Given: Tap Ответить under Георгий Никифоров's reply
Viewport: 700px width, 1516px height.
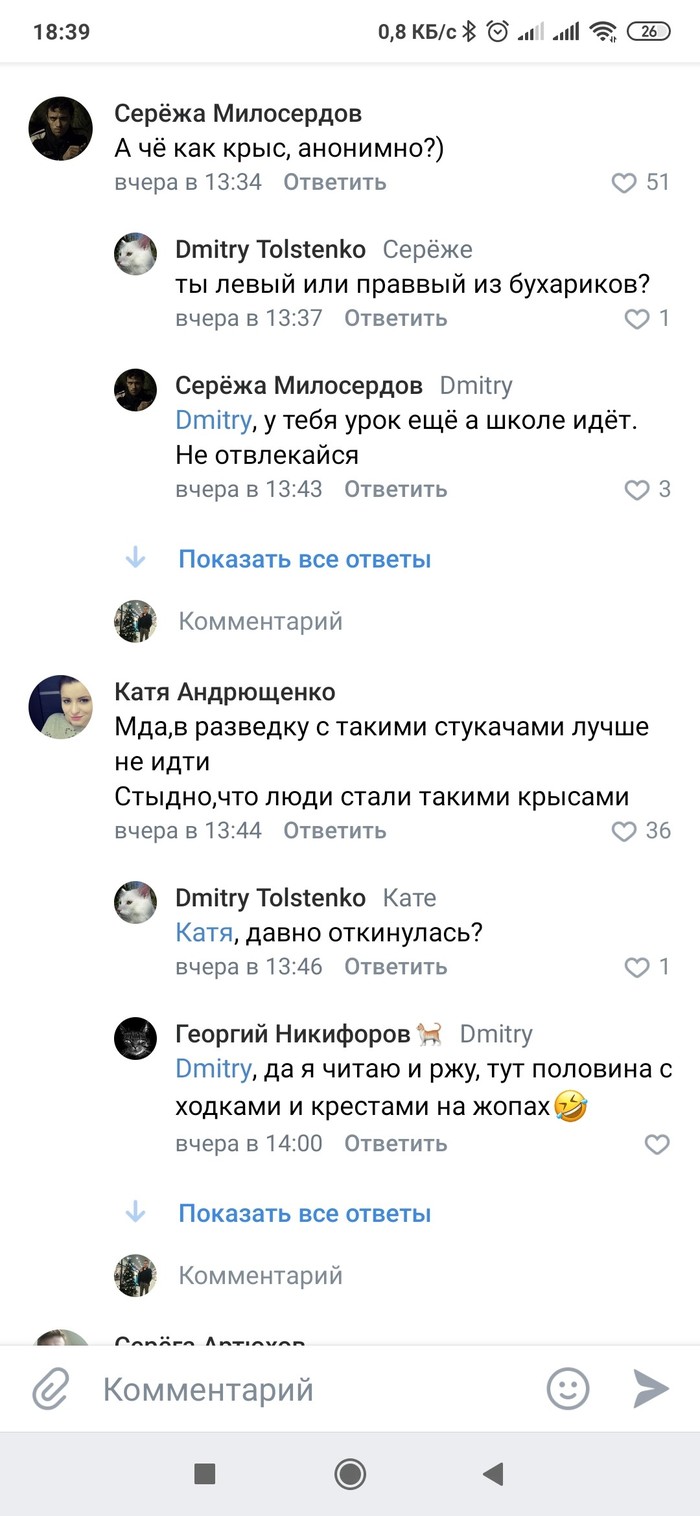Looking at the screenshot, I should (395, 1143).
